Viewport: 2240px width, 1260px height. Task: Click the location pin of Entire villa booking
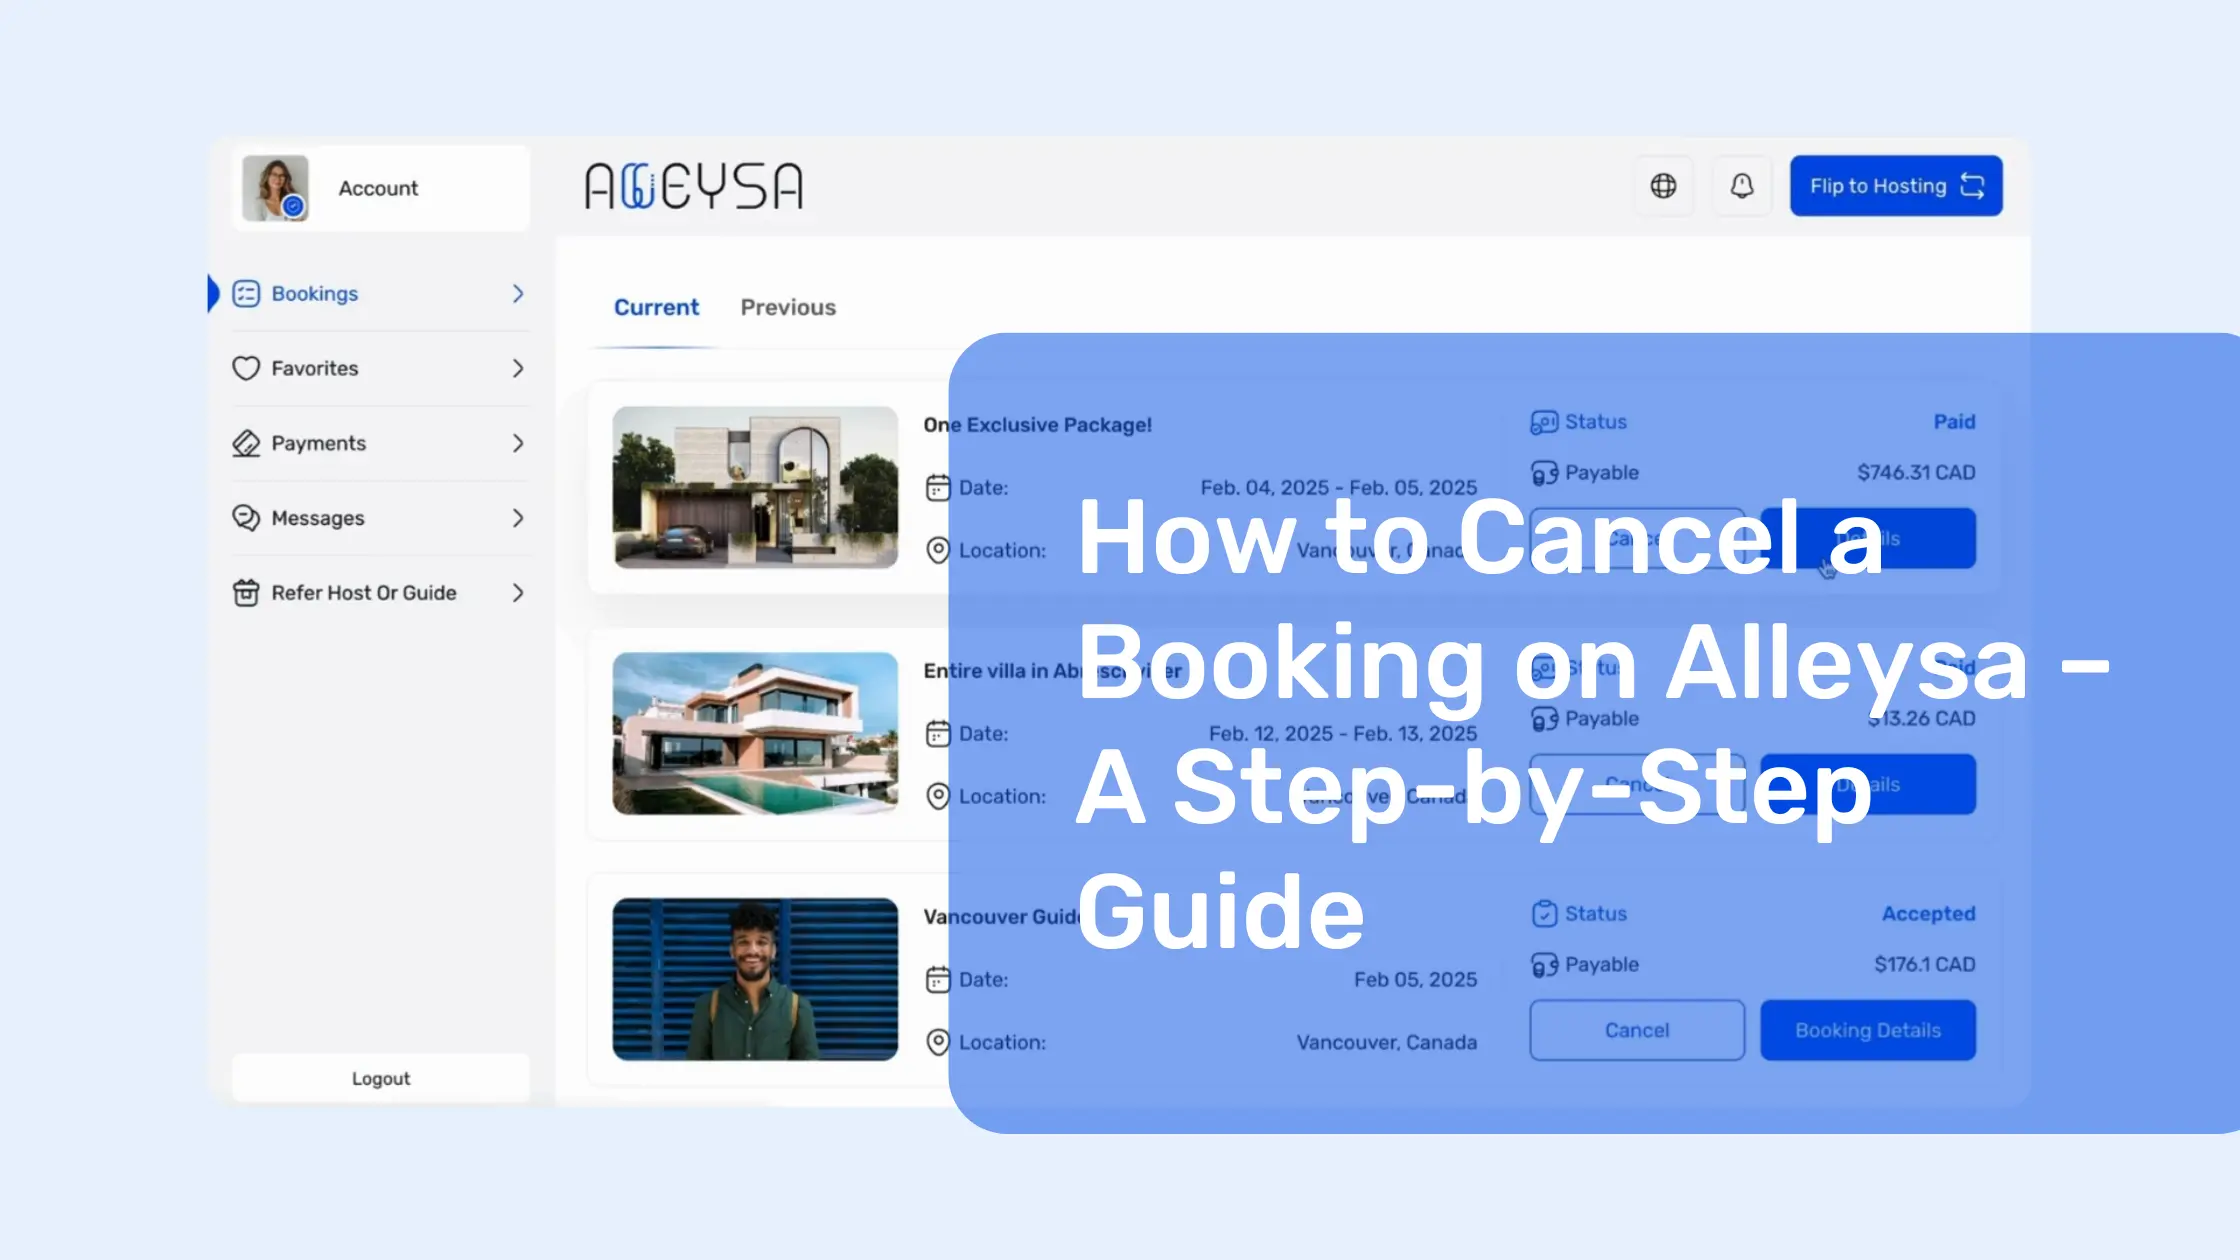pos(938,797)
